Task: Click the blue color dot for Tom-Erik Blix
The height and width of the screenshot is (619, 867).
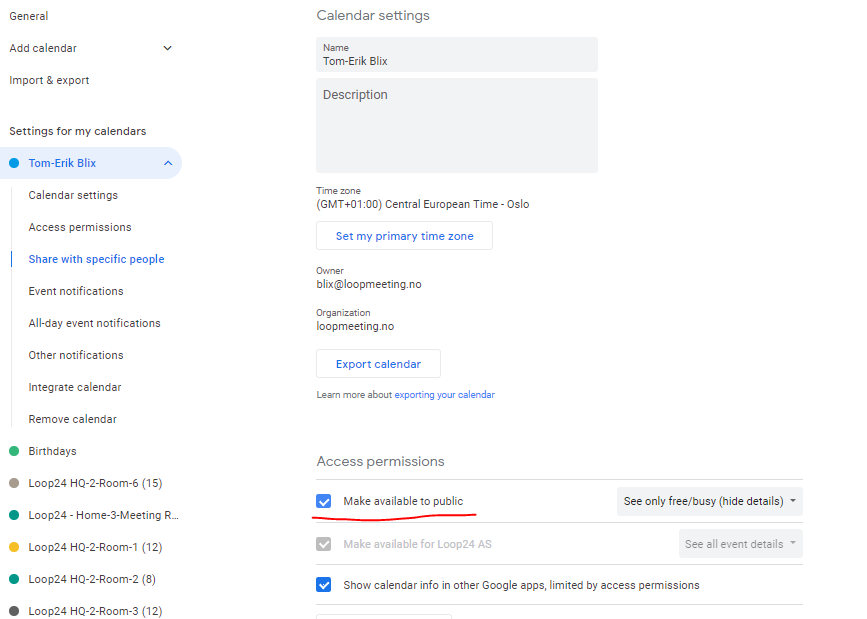Action: pos(14,163)
